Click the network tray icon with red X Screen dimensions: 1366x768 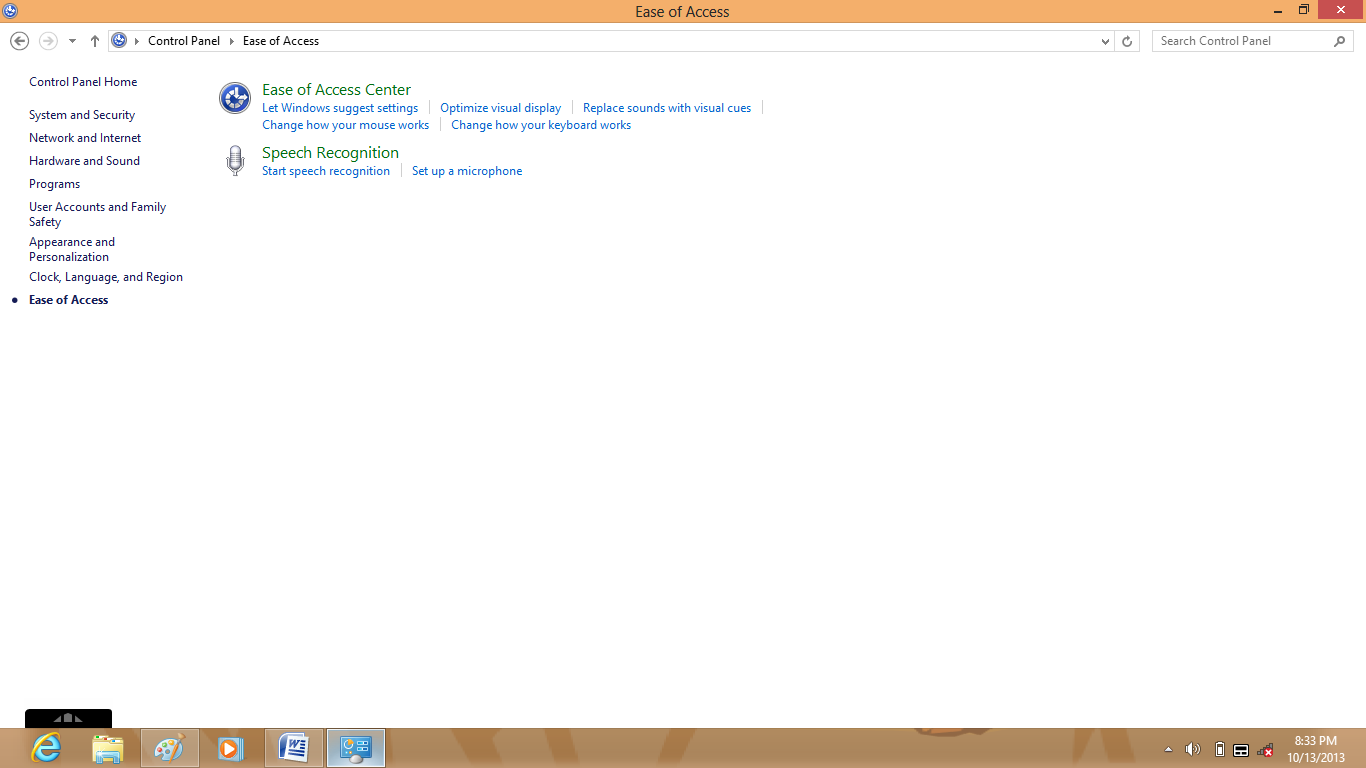tap(1265, 749)
